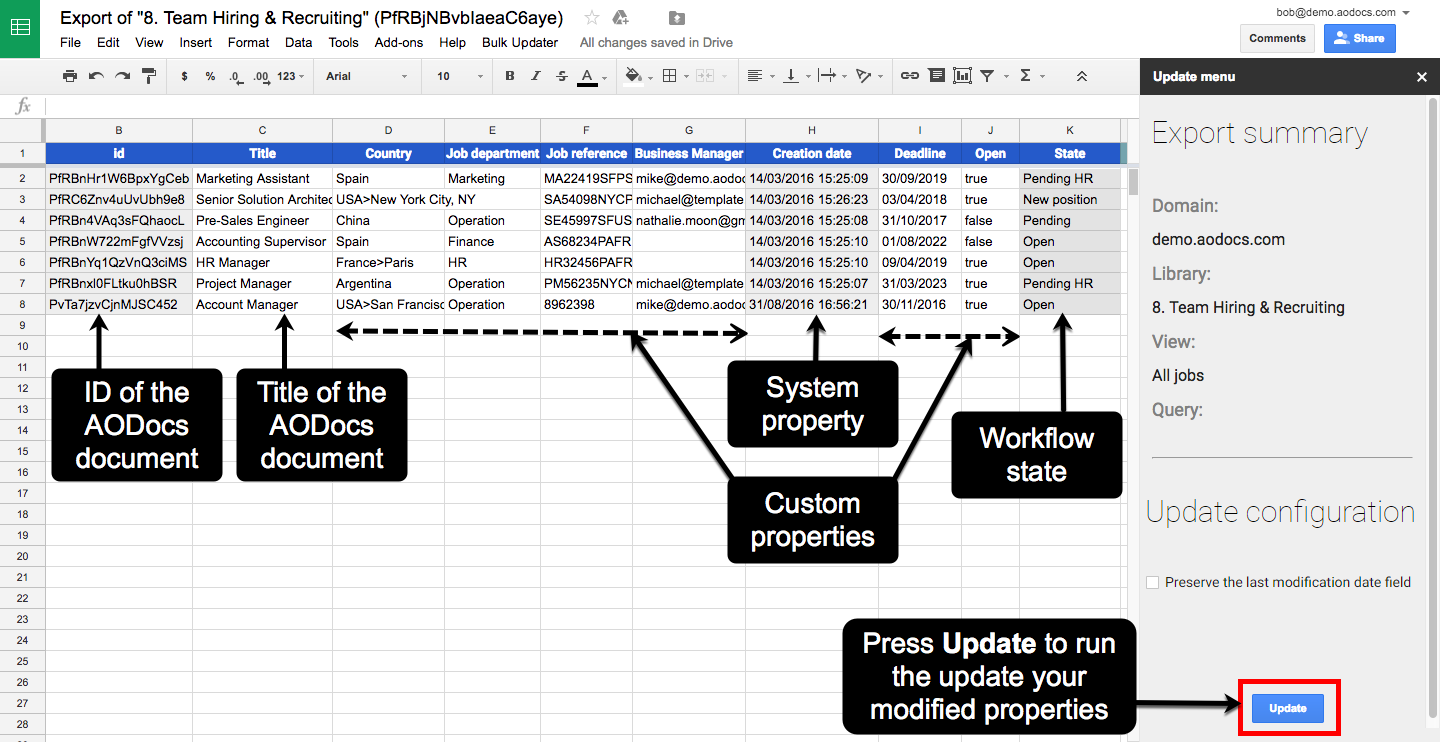This screenshot has height=742, width=1440.
Task: Enable Preserve the last modification date field
Action: point(1153,582)
